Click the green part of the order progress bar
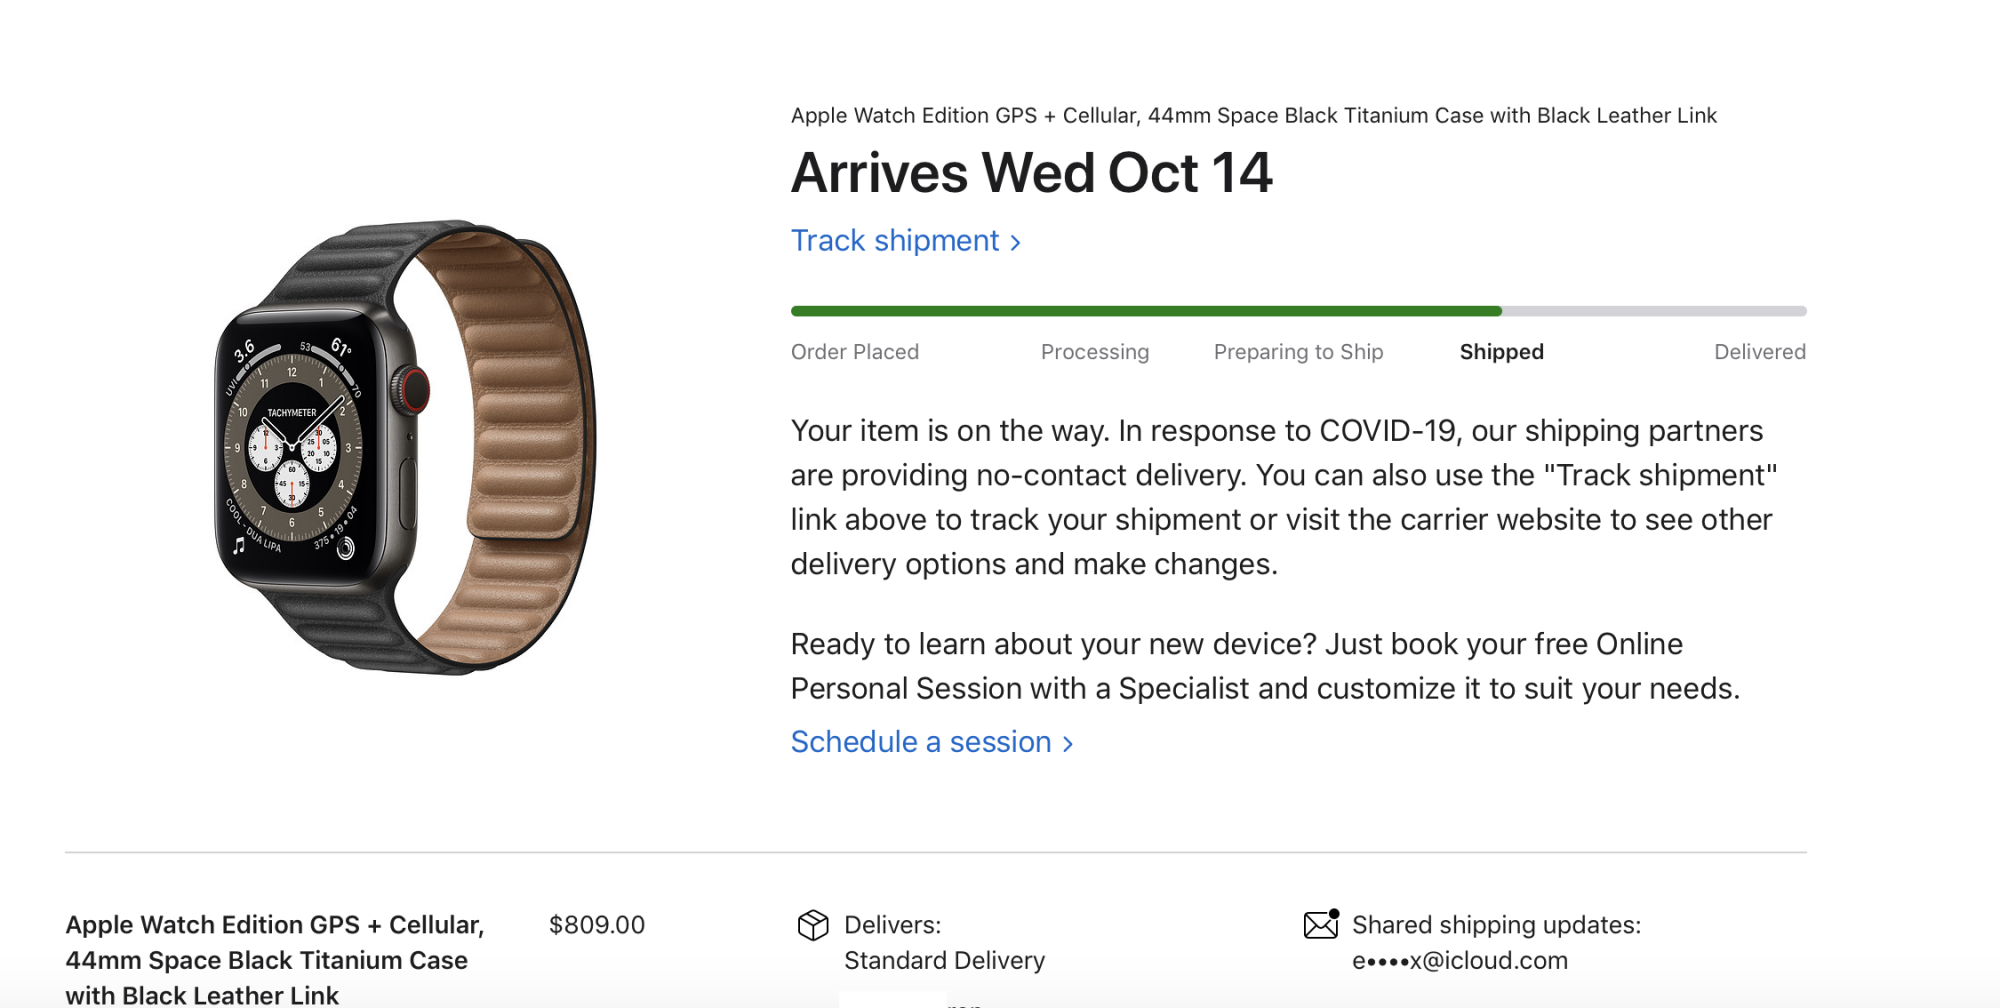 pos(1145,311)
